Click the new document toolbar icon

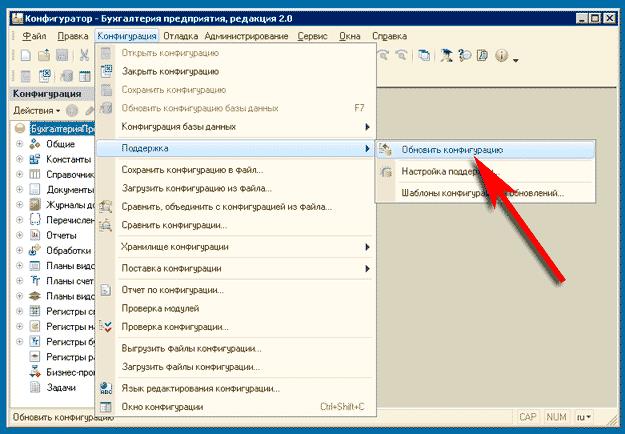pyautogui.click(x=27, y=55)
